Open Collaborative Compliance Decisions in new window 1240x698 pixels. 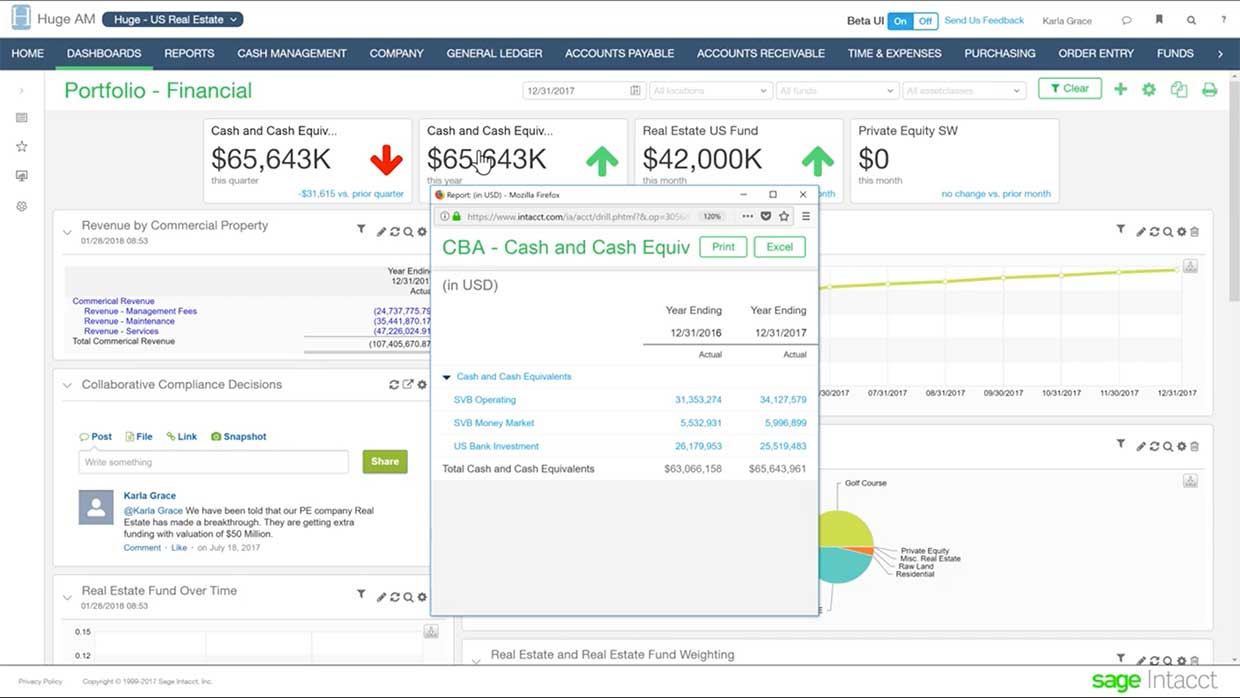coord(408,385)
